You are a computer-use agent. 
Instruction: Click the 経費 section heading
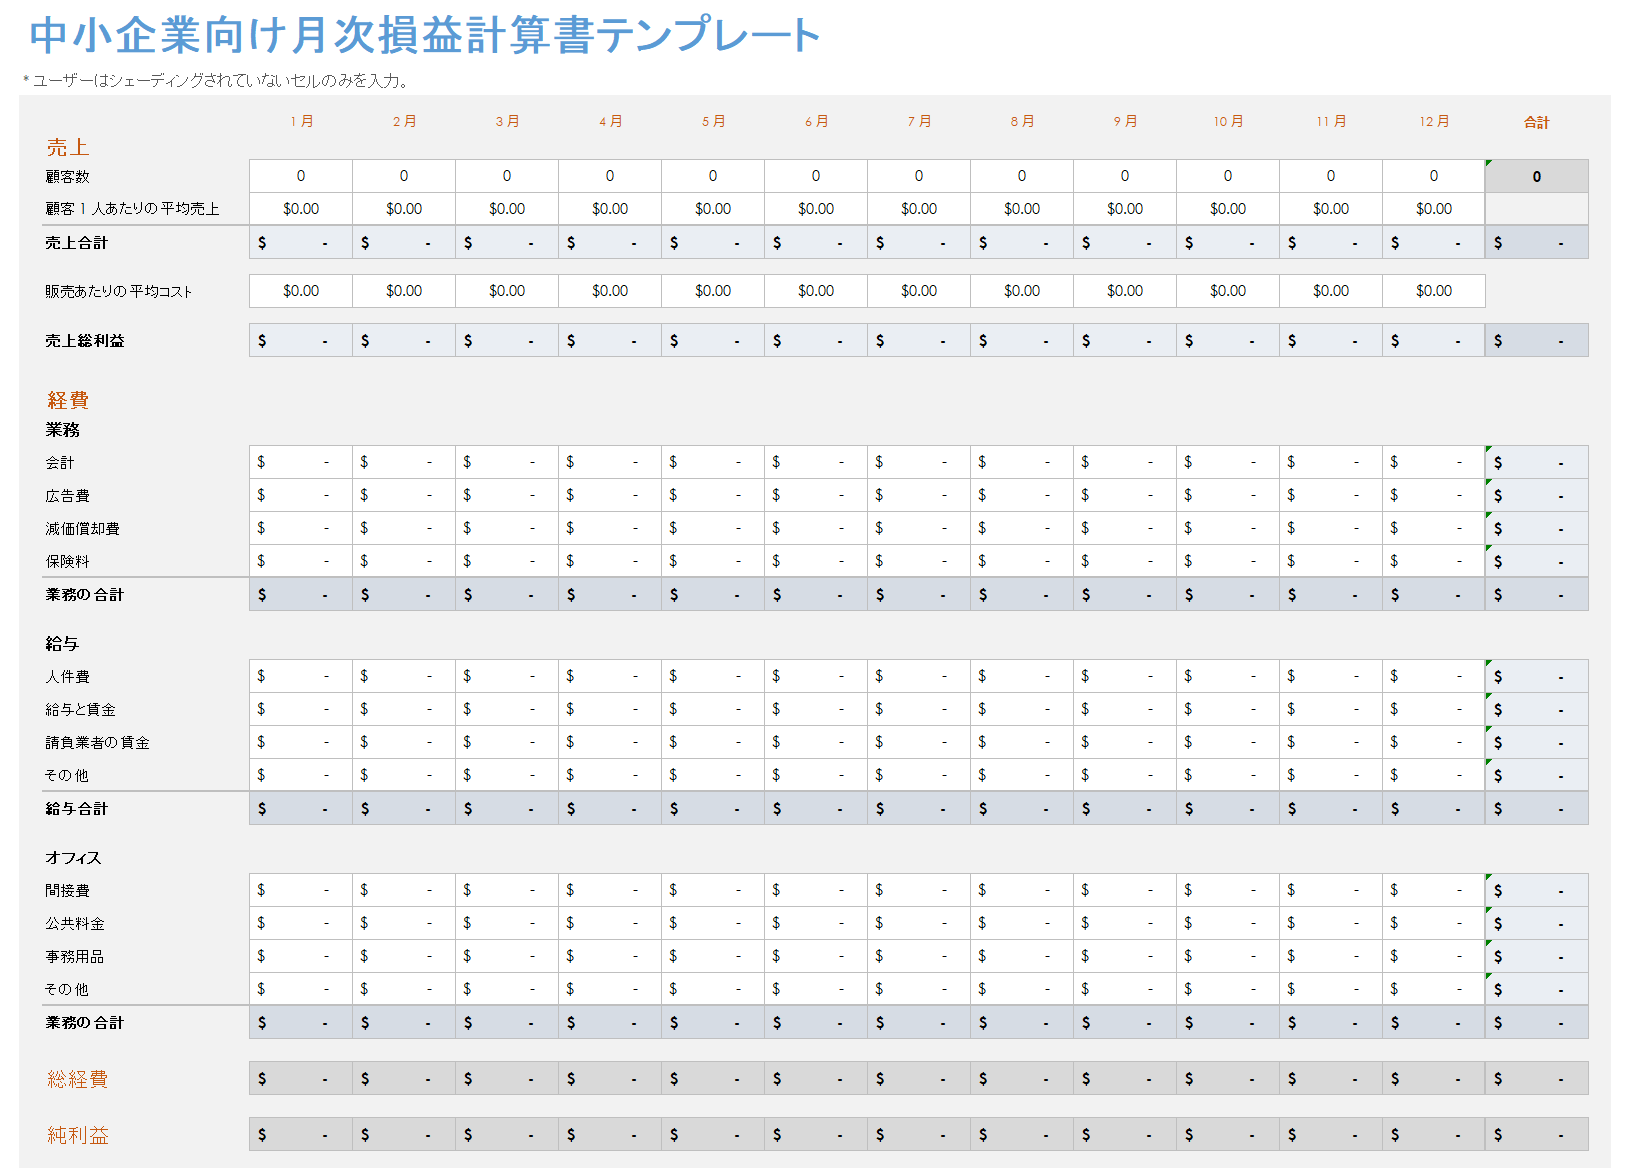tap(68, 400)
